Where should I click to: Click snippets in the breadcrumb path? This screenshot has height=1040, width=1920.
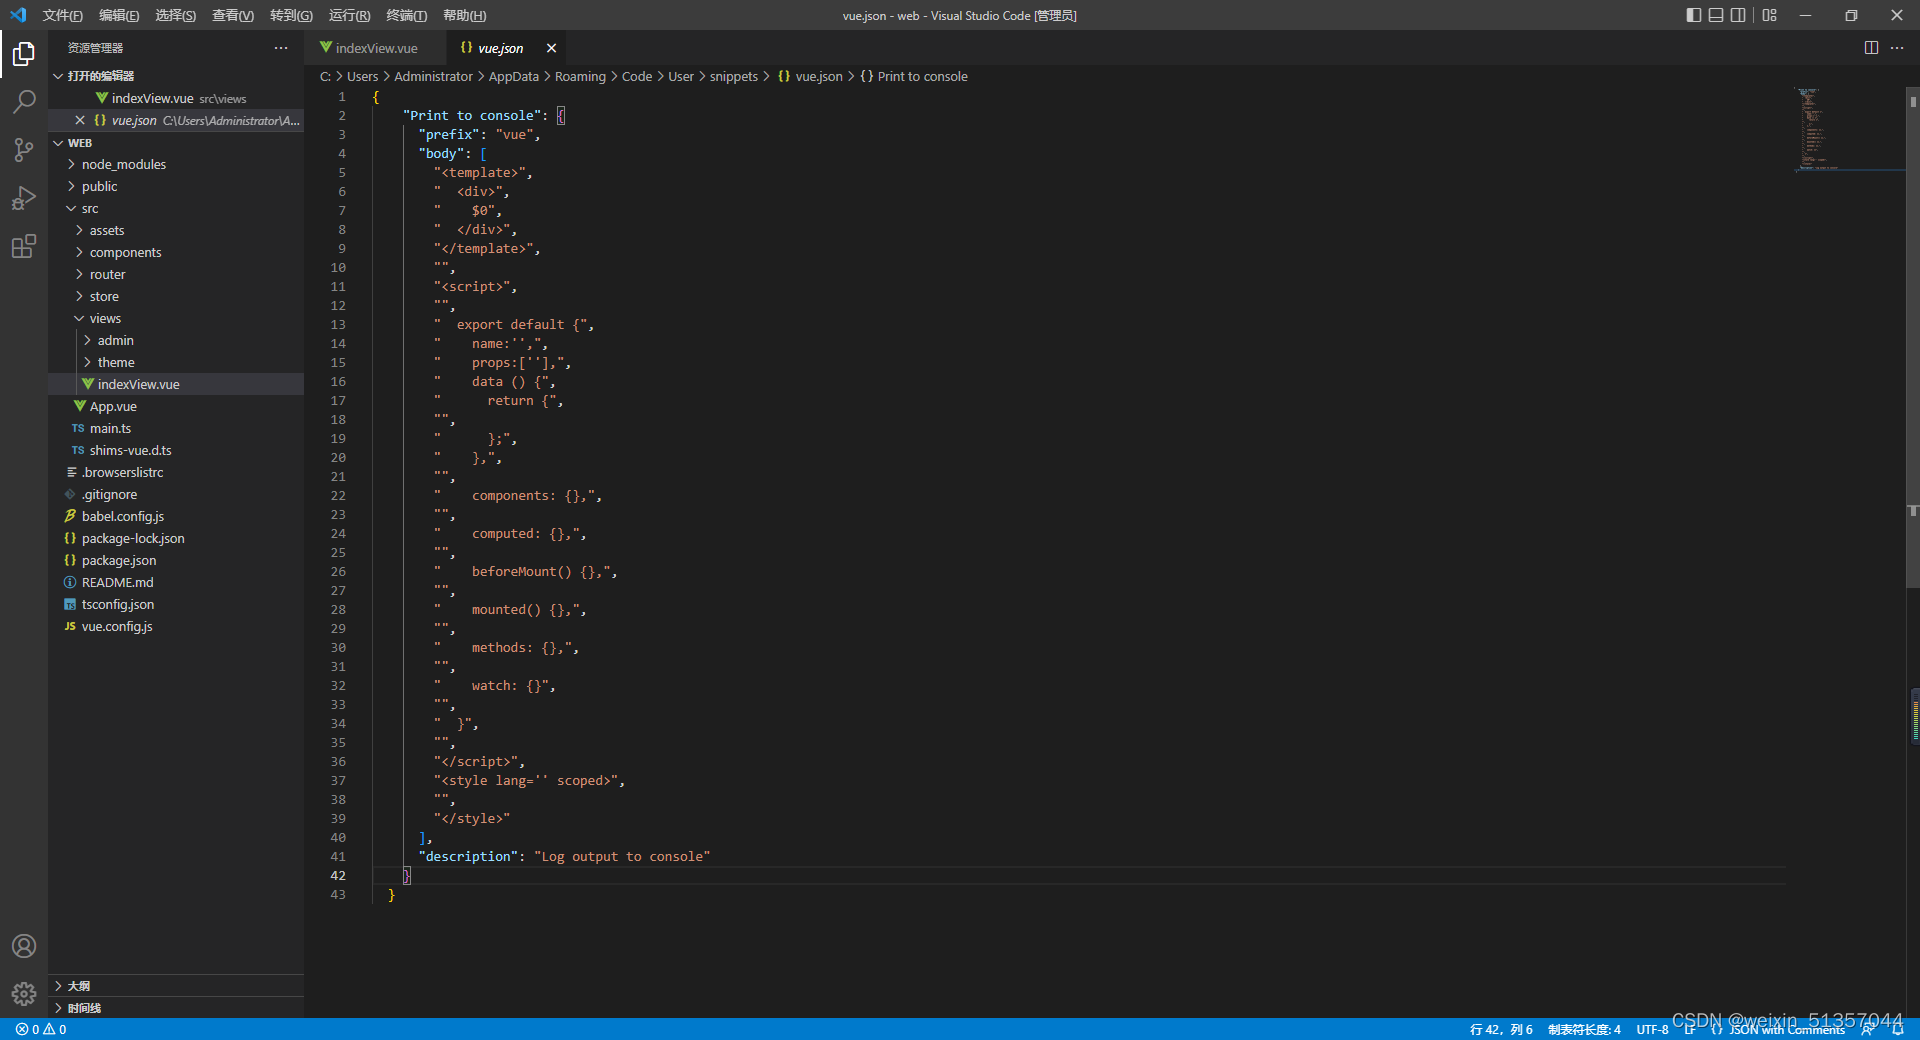[x=734, y=76]
